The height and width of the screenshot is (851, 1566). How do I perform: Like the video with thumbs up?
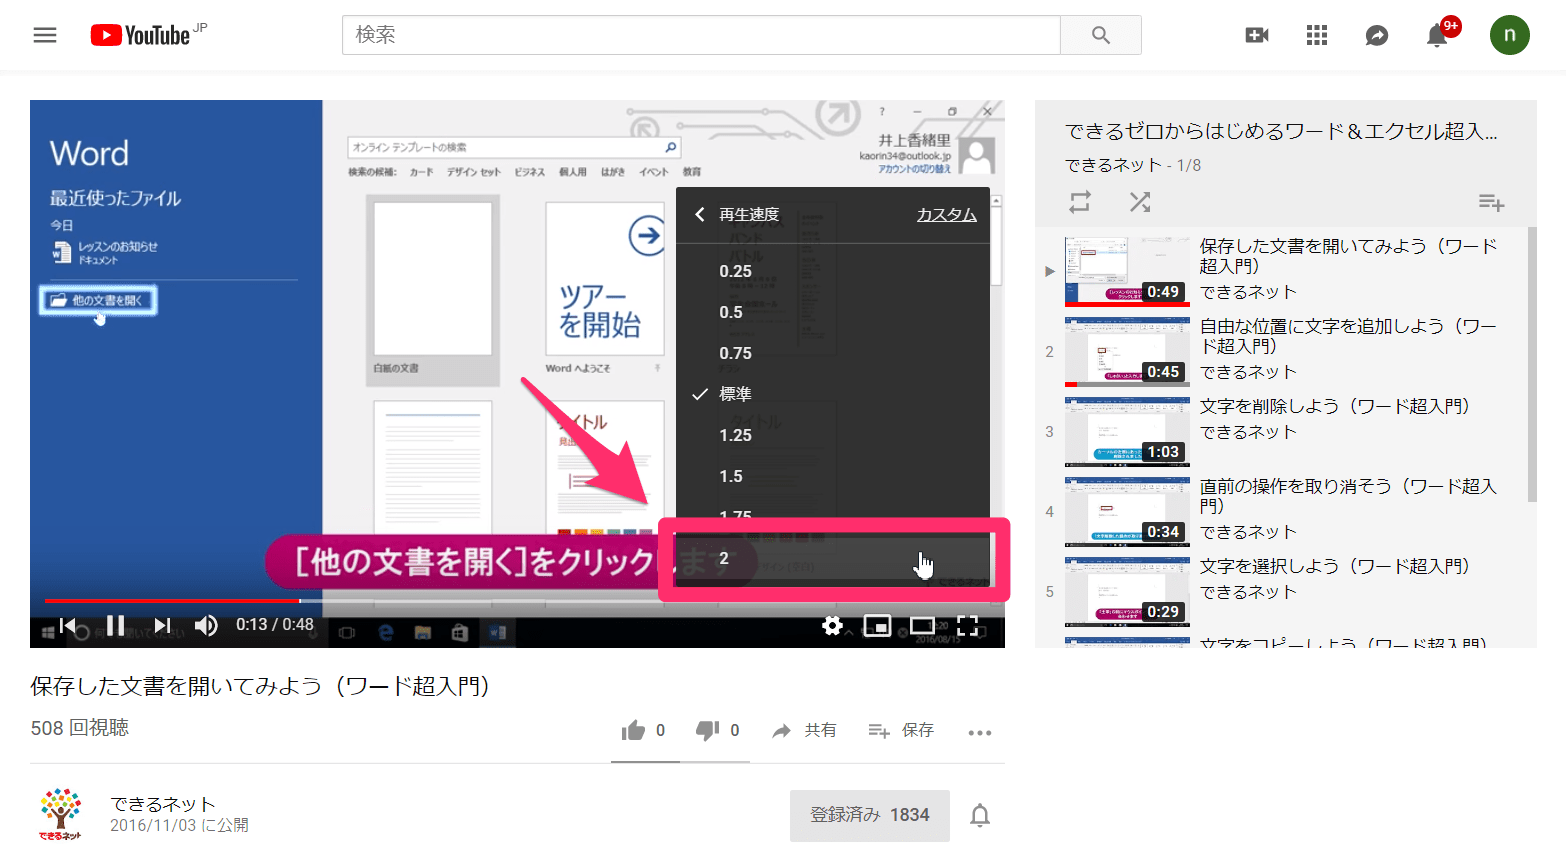(x=633, y=731)
